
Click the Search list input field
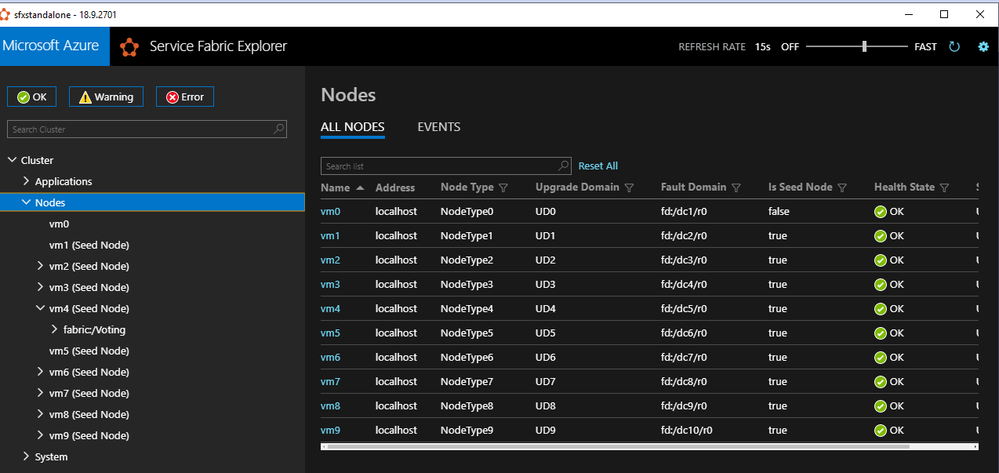pos(445,166)
